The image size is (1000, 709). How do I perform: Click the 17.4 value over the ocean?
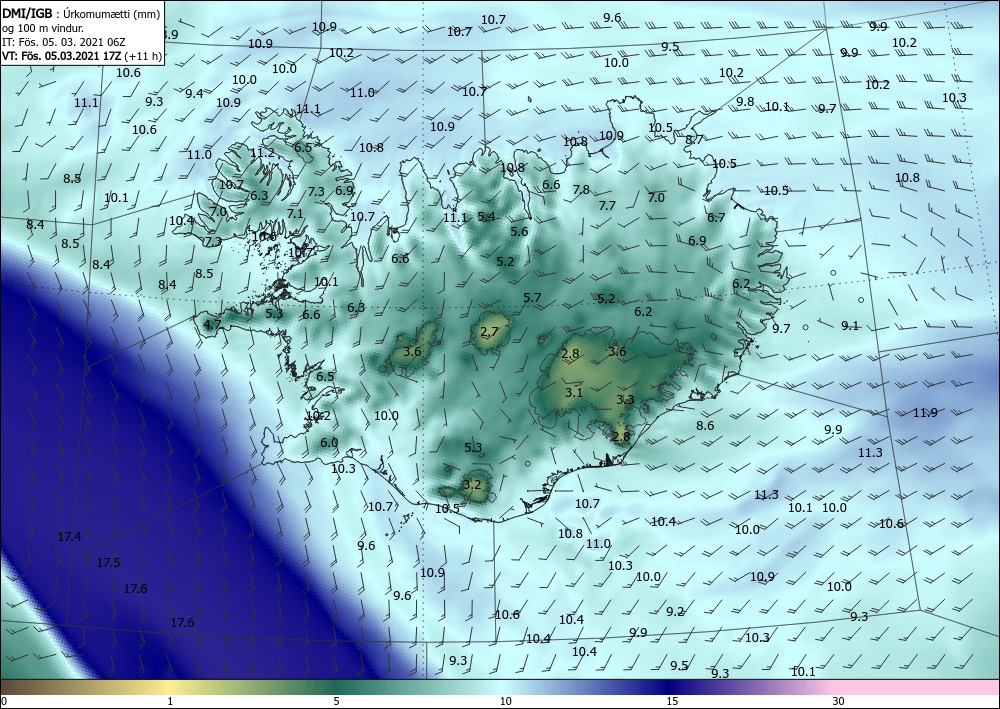click(x=70, y=537)
